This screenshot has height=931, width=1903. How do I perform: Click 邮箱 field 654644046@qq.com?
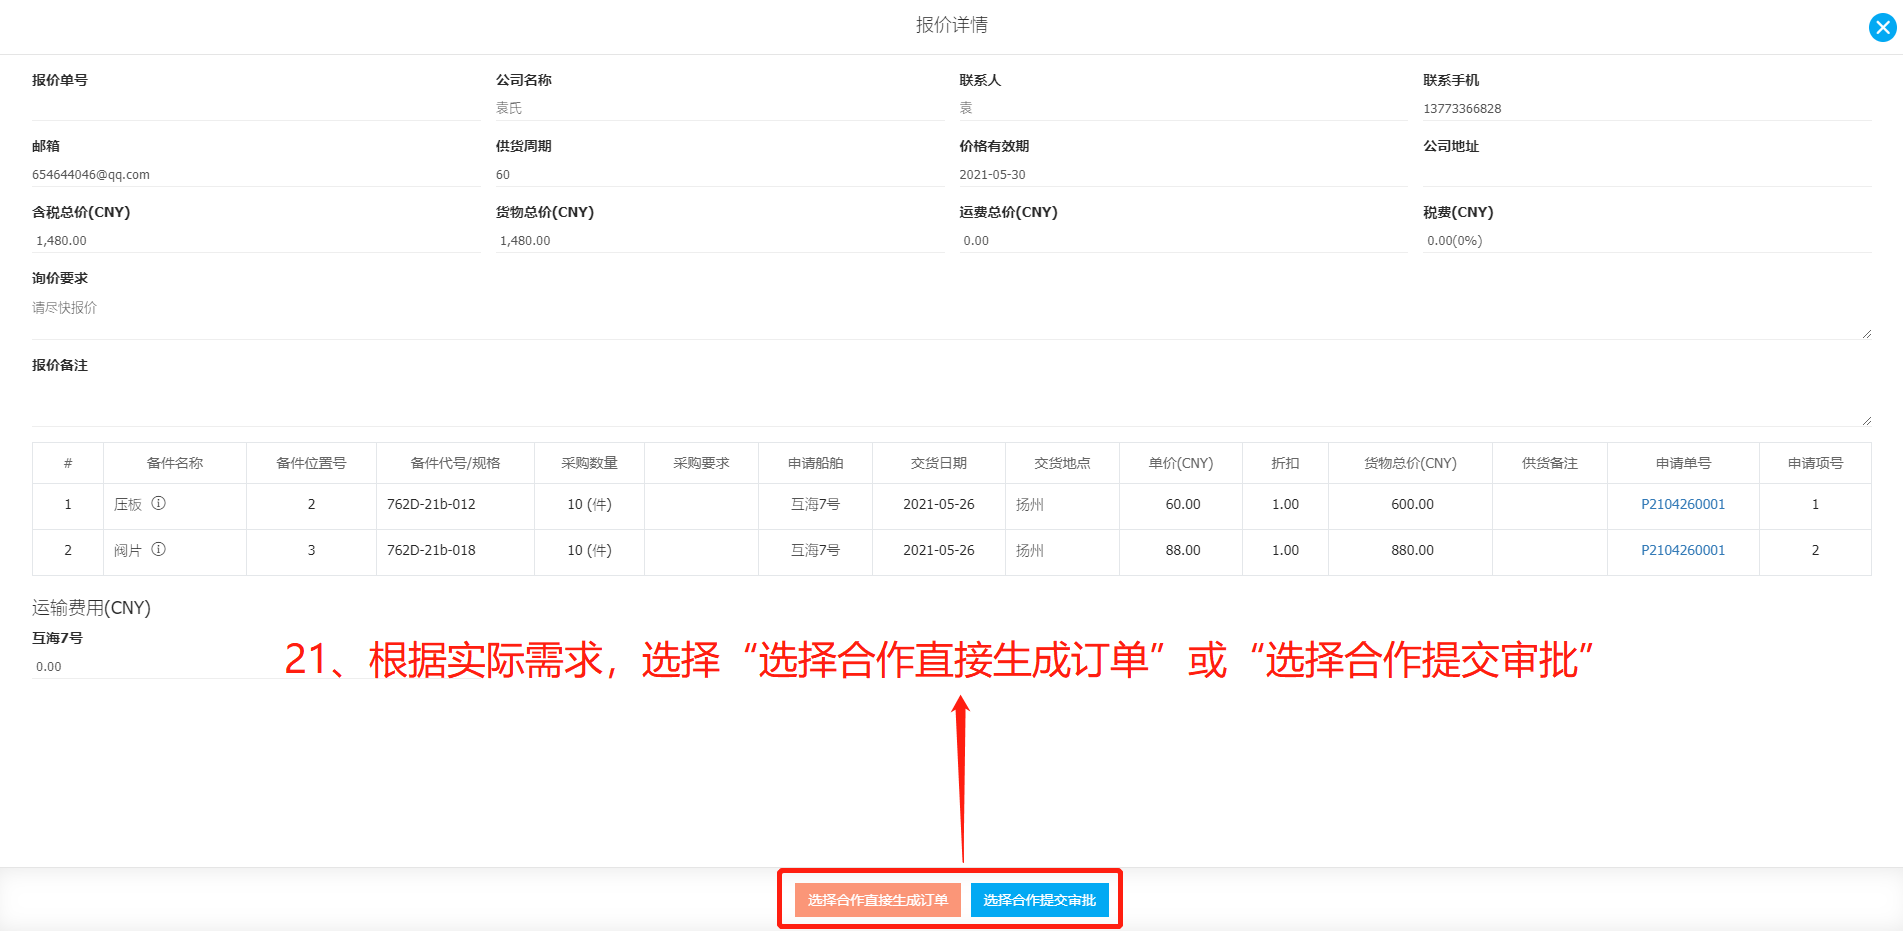256,174
